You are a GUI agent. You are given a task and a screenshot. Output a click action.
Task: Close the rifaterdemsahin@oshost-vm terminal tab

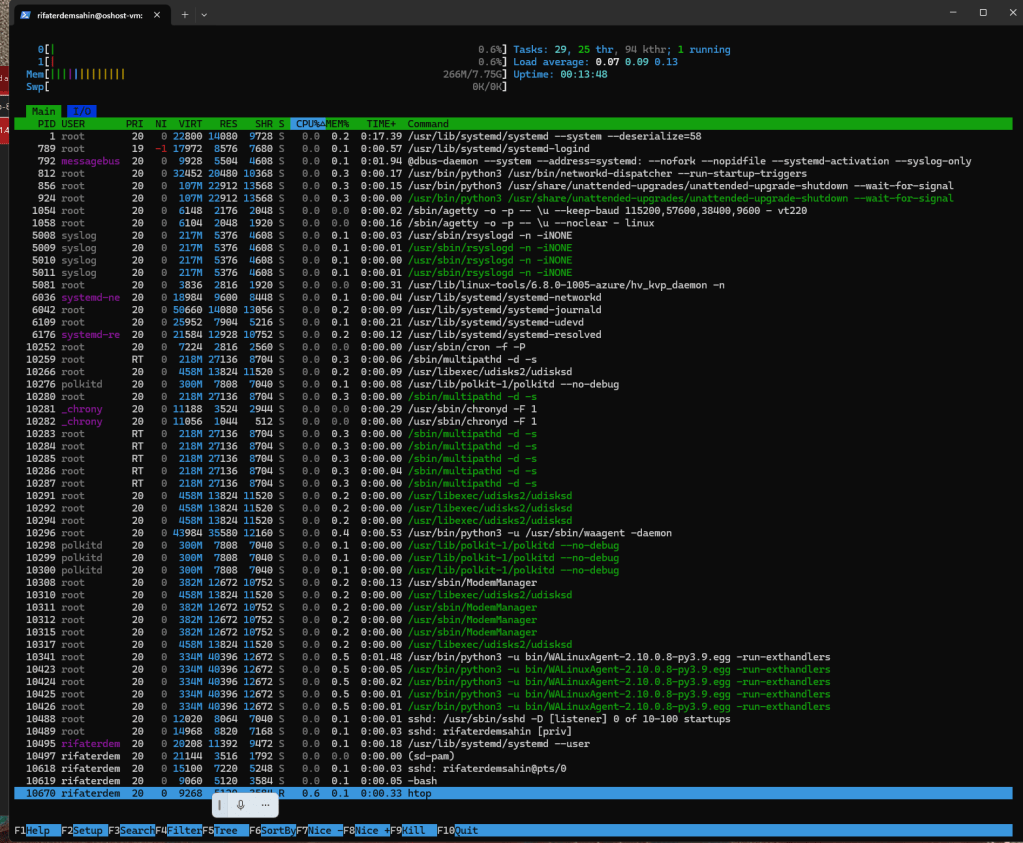[157, 14]
